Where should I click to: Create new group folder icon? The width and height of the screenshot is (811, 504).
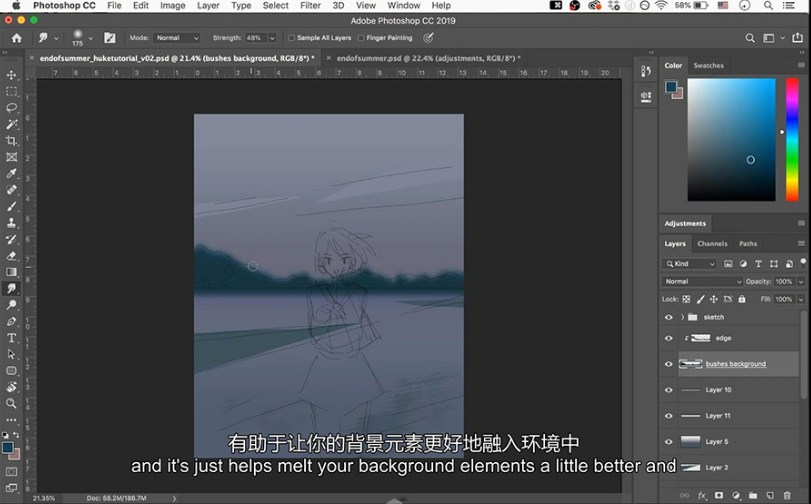pyautogui.click(x=753, y=495)
